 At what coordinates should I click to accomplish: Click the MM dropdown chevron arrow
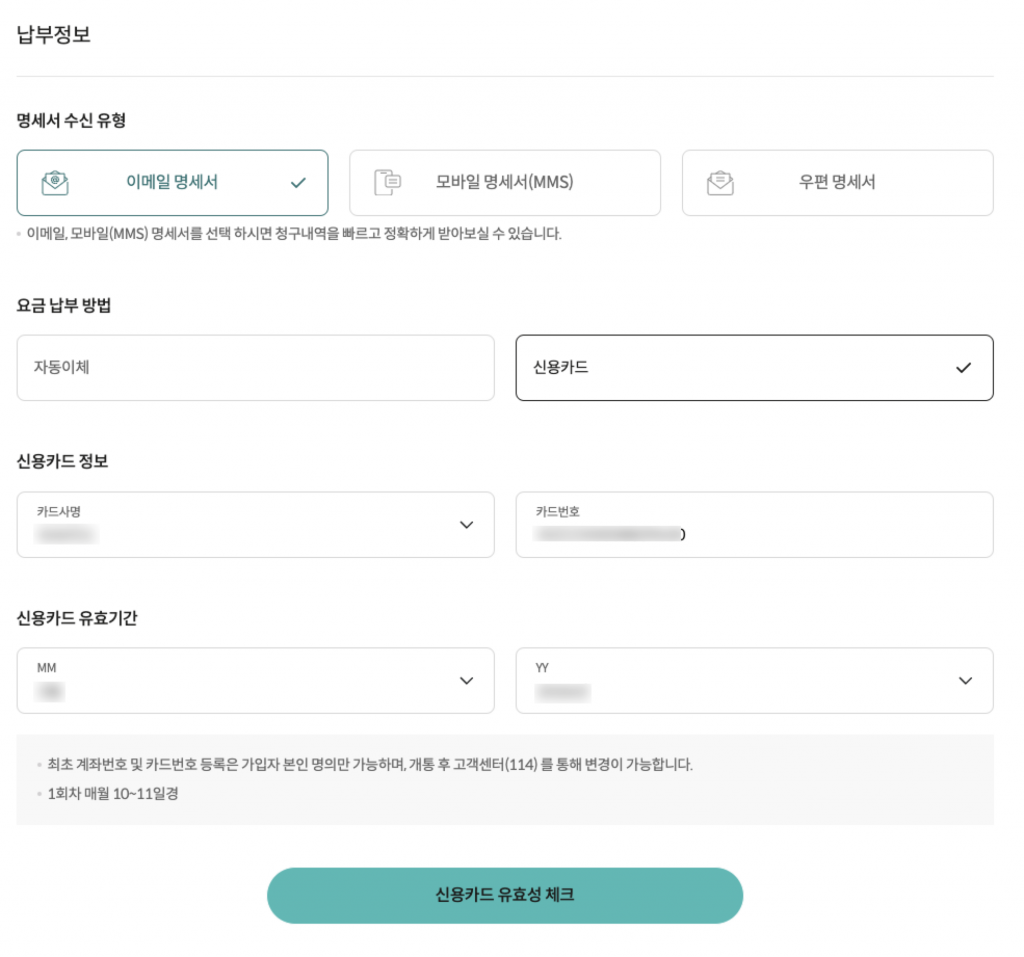pos(466,681)
